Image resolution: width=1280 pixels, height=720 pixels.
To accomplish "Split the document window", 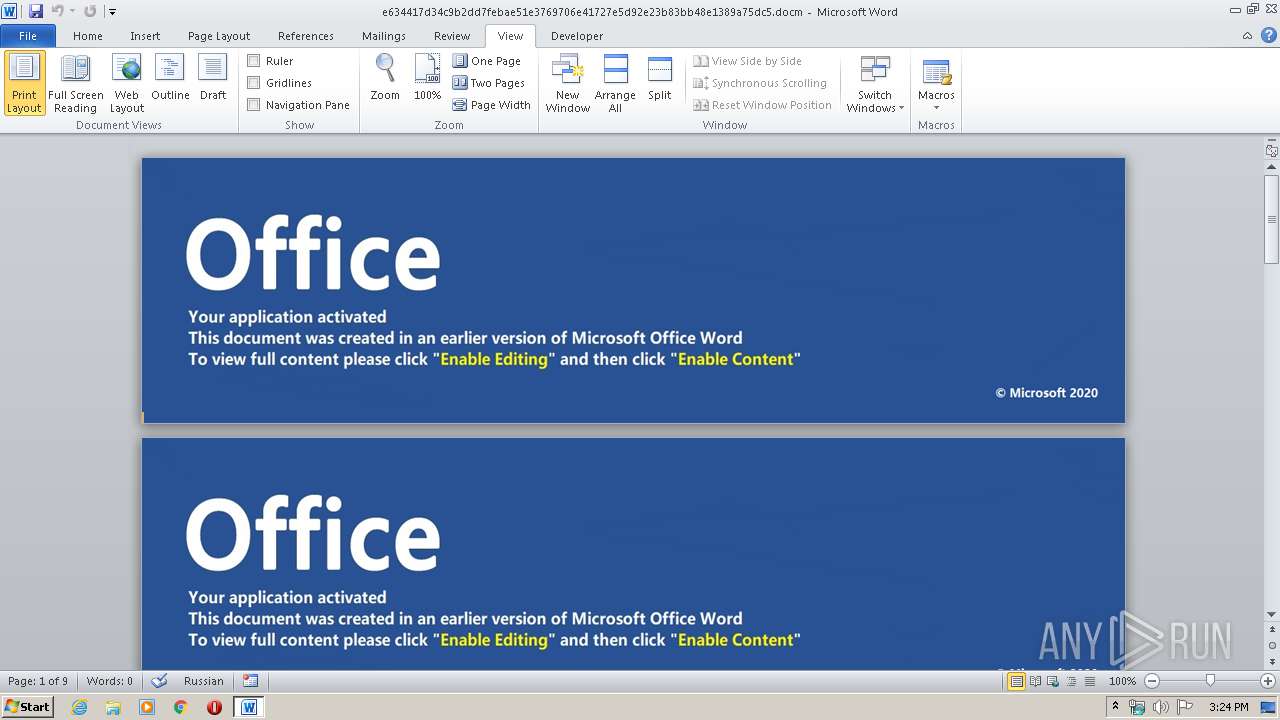I will pyautogui.click(x=659, y=78).
